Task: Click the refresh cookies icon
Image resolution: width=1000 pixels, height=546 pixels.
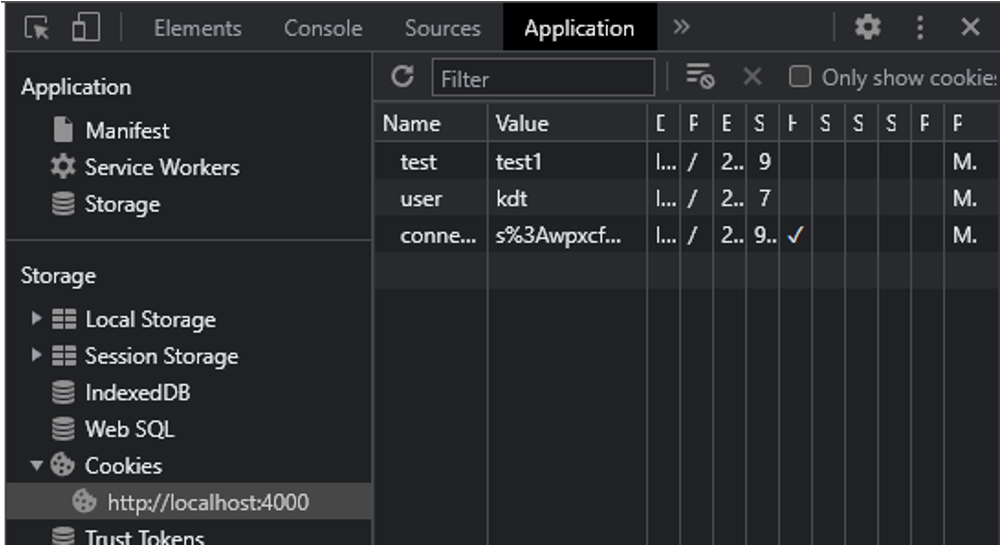Action: (x=402, y=77)
